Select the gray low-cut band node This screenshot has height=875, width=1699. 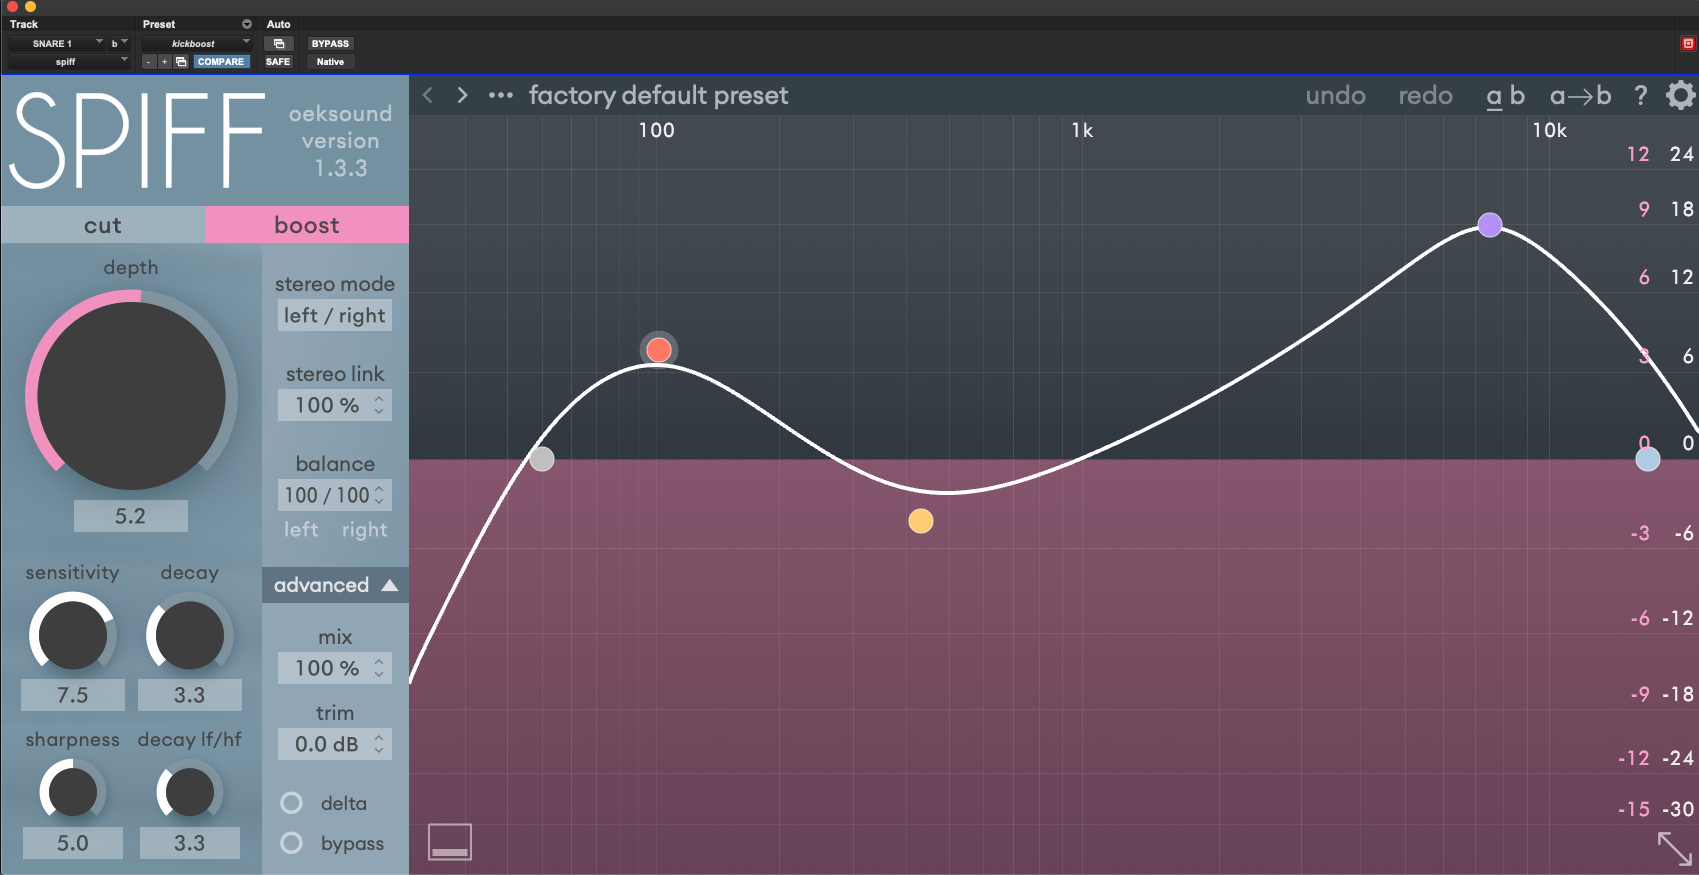click(542, 459)
